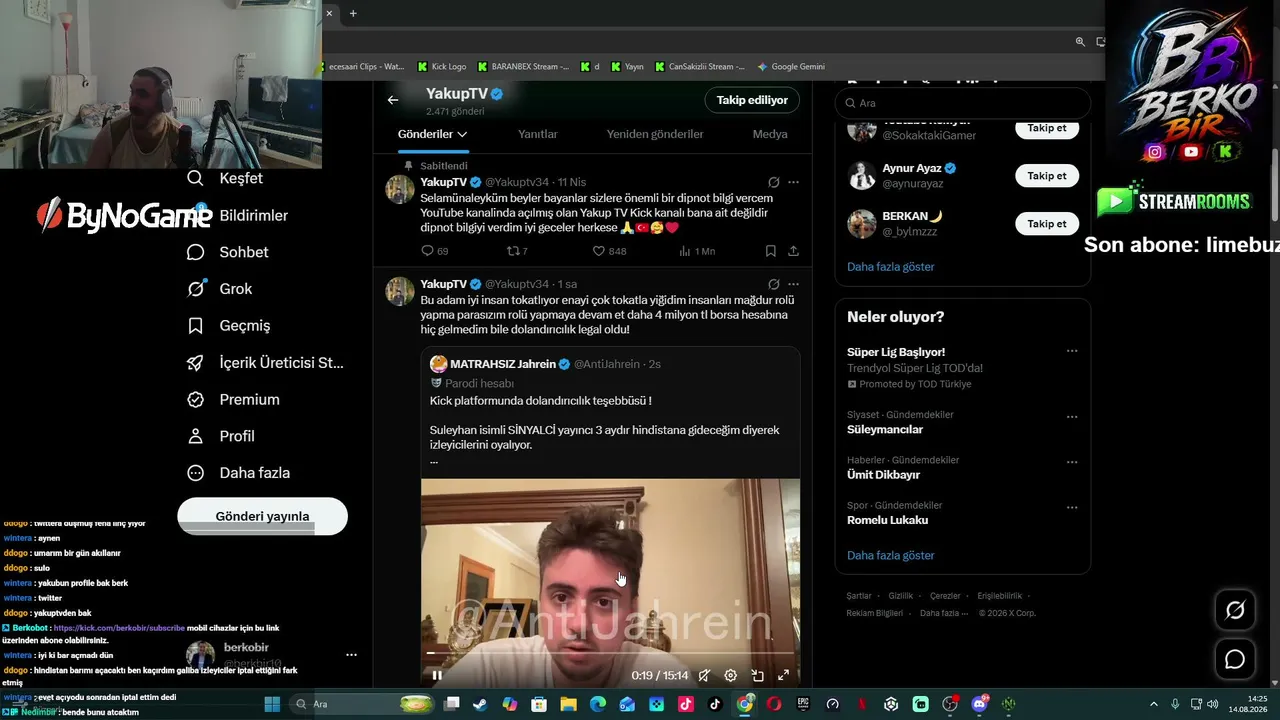This screenshot has width=1280, height=720.
Task: Open Grok from the sidebar
Action: [x=220, y=289]
